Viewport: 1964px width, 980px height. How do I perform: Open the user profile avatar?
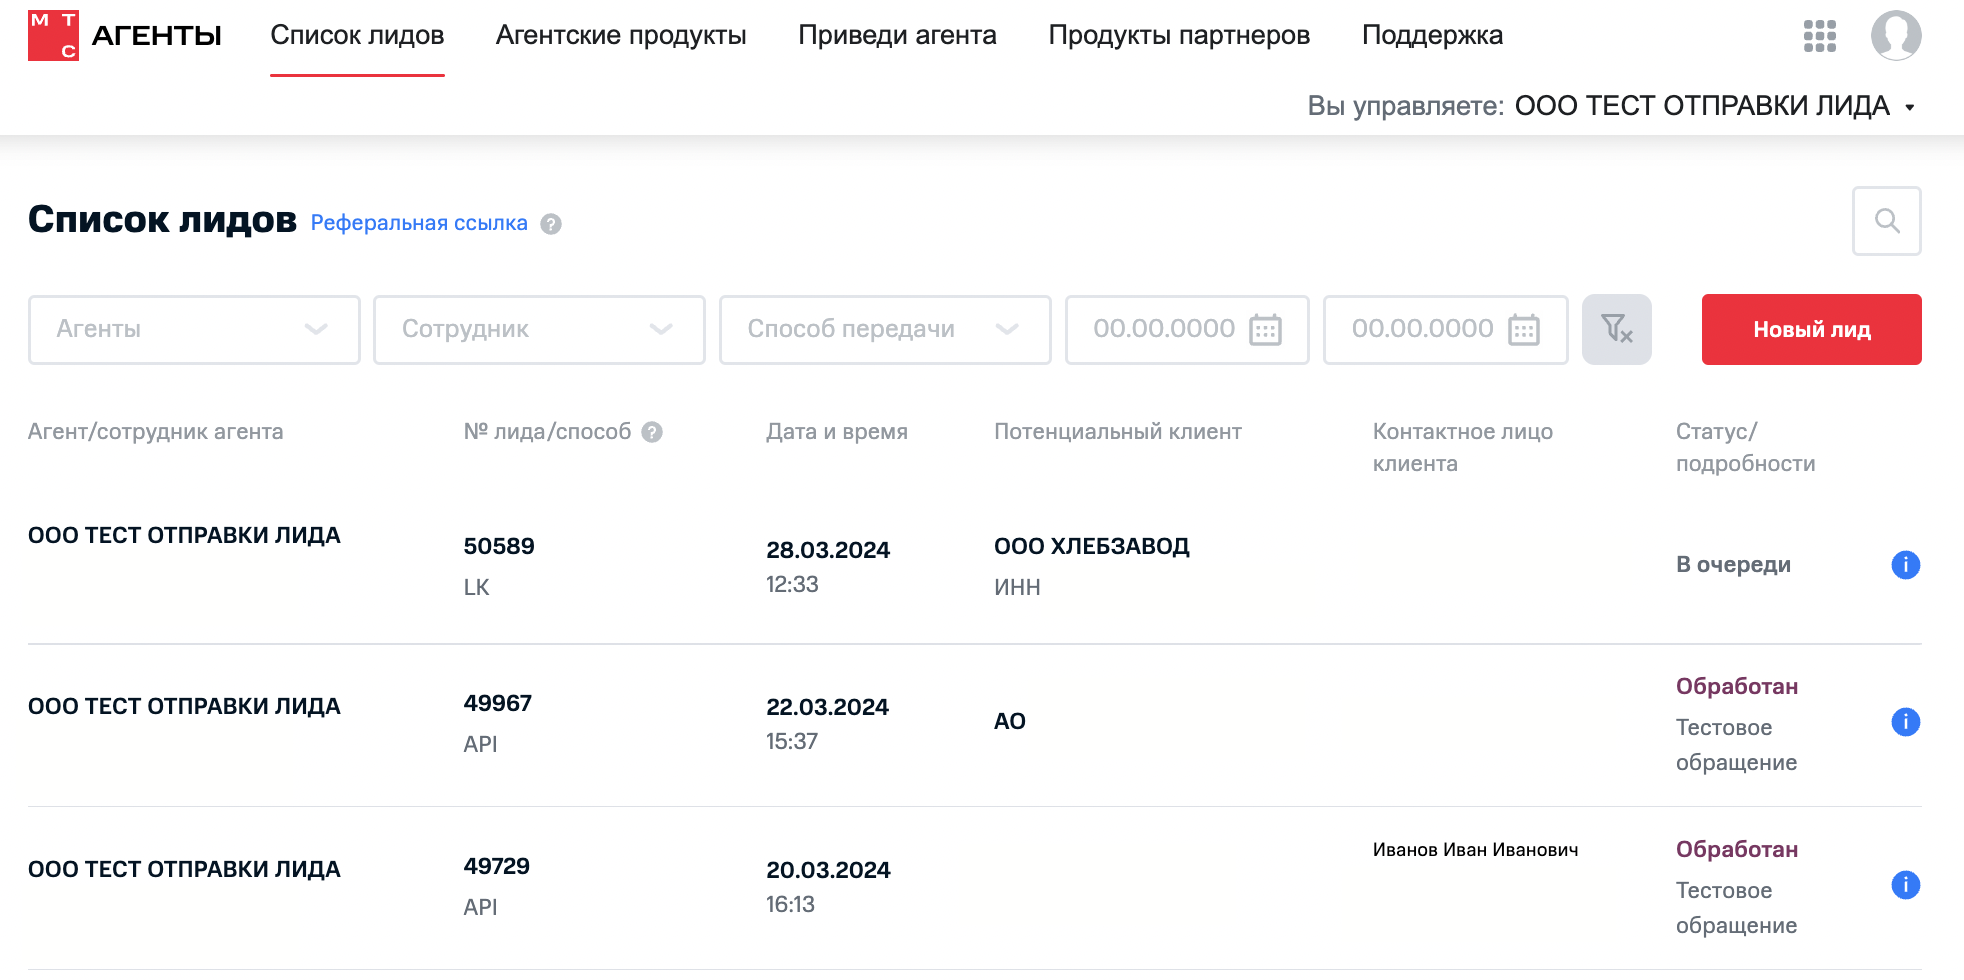[1896, 36]
